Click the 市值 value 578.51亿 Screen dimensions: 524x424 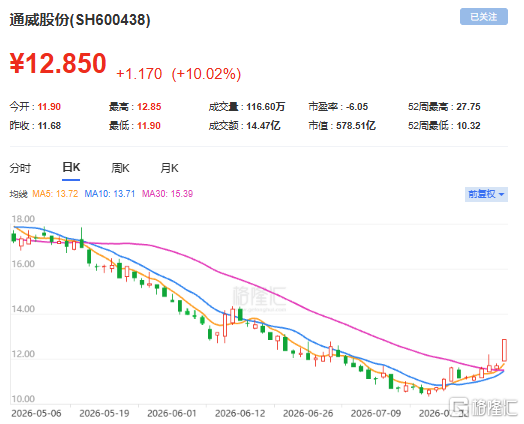(x=356, y=126)
